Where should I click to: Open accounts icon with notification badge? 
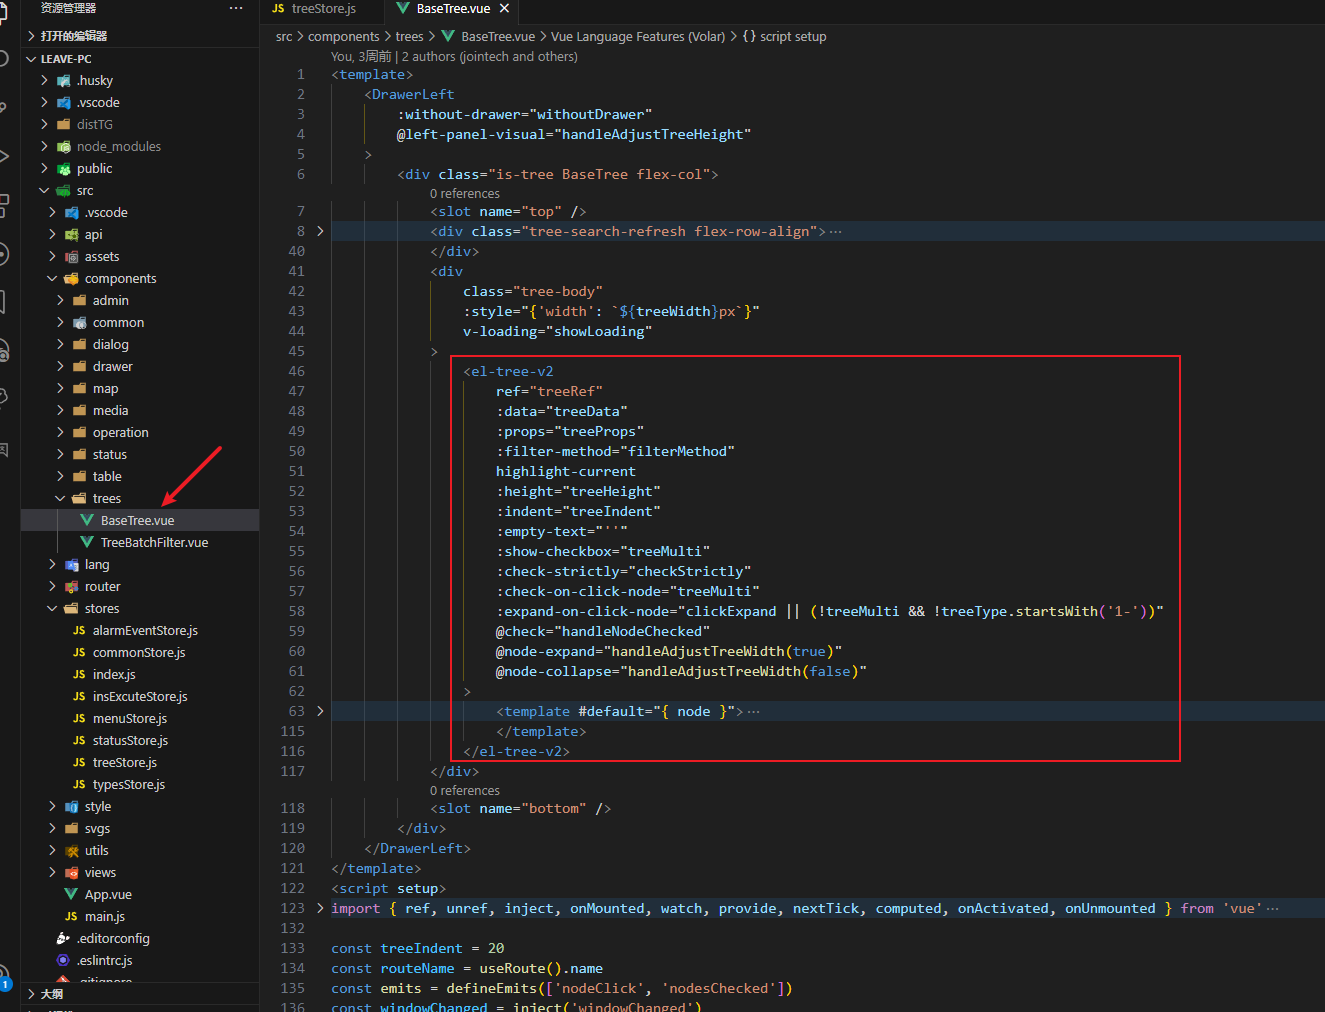coord(3,974)
